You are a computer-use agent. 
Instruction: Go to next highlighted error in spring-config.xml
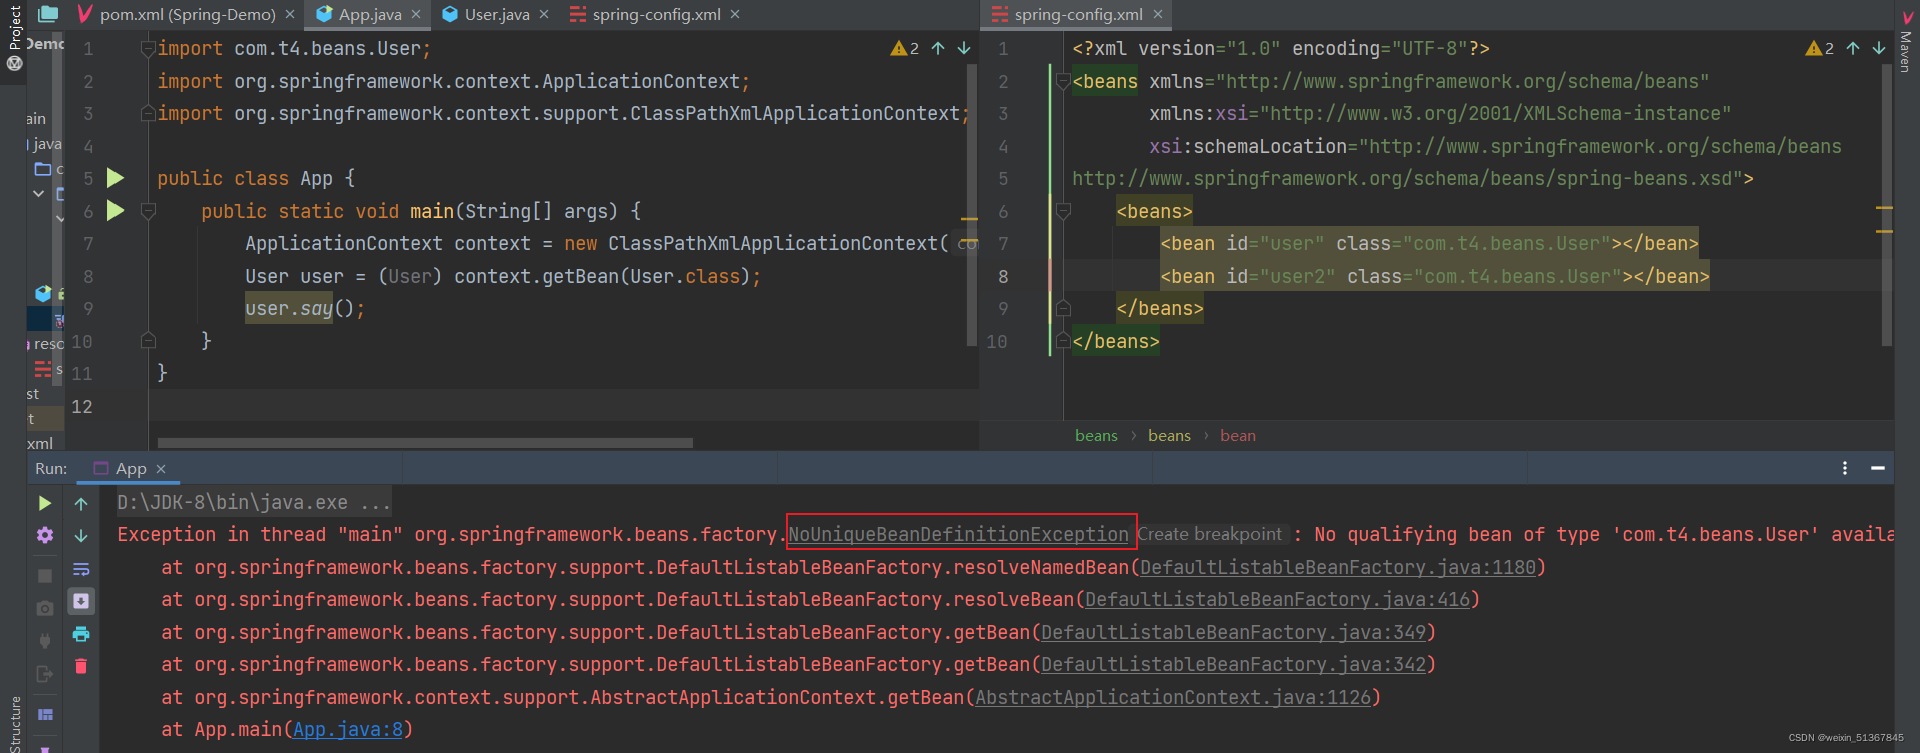[1879, 48]
